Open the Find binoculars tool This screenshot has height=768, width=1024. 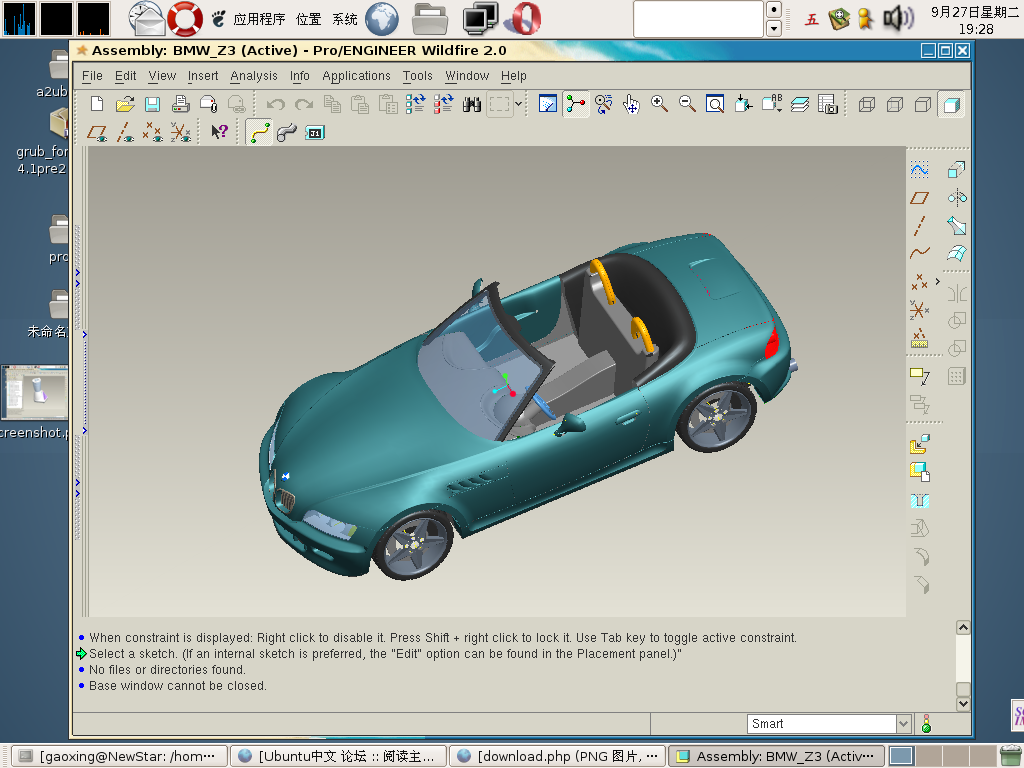(x=472, y=104)
